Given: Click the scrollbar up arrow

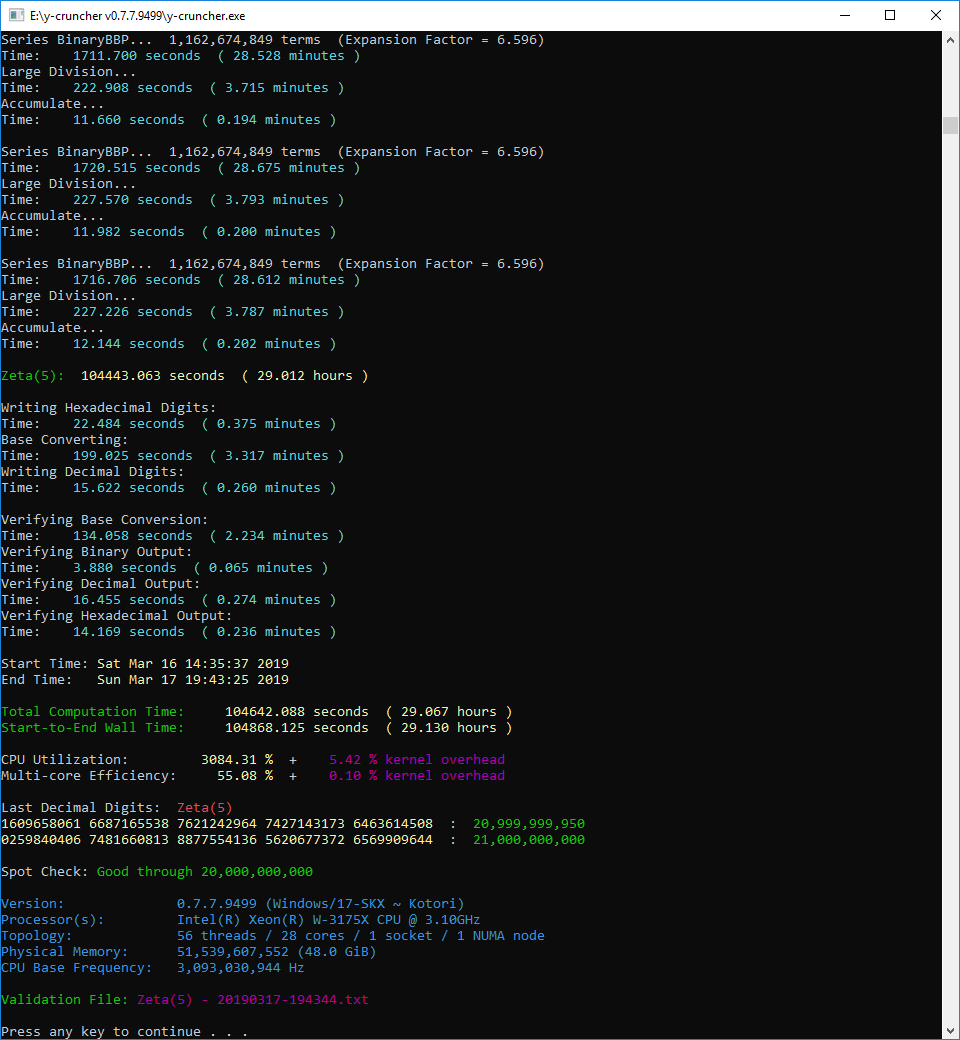Looking at the screenshot, I should click(950, 40).
